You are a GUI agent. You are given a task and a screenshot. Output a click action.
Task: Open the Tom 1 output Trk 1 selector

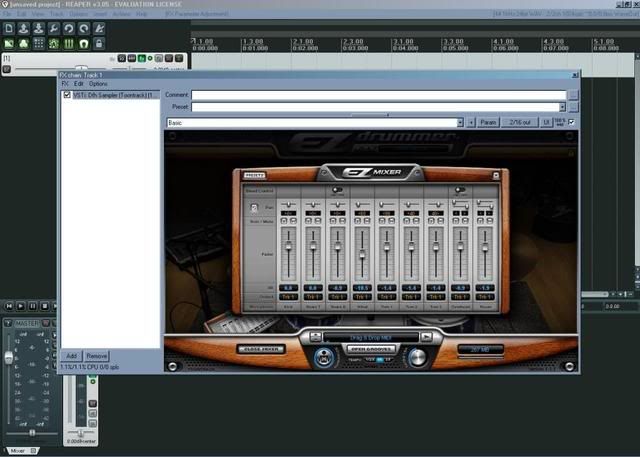point(387,297)
